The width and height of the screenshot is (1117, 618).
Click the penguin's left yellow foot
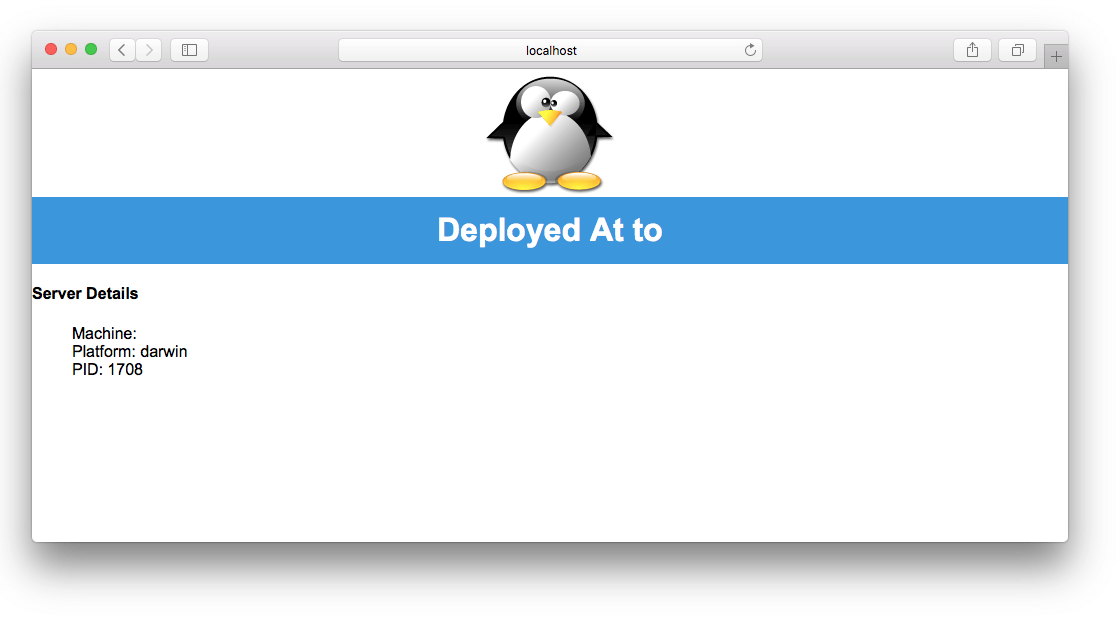[523, 181]
